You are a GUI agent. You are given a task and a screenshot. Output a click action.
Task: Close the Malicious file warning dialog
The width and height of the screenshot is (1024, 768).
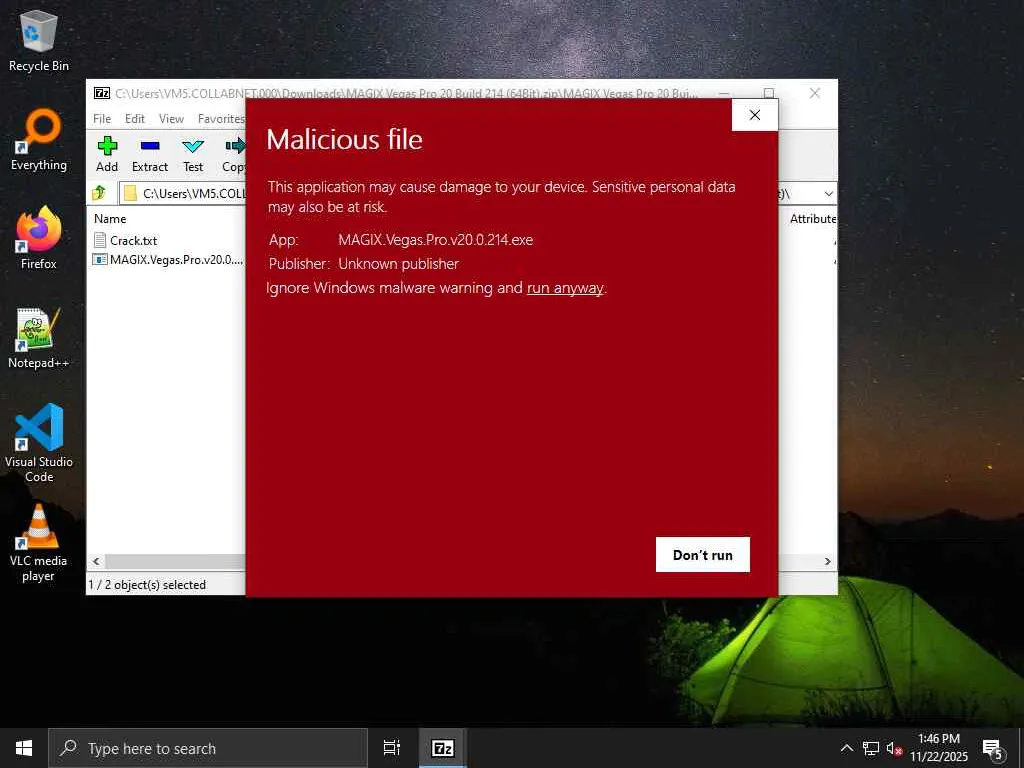click(755, 115)
